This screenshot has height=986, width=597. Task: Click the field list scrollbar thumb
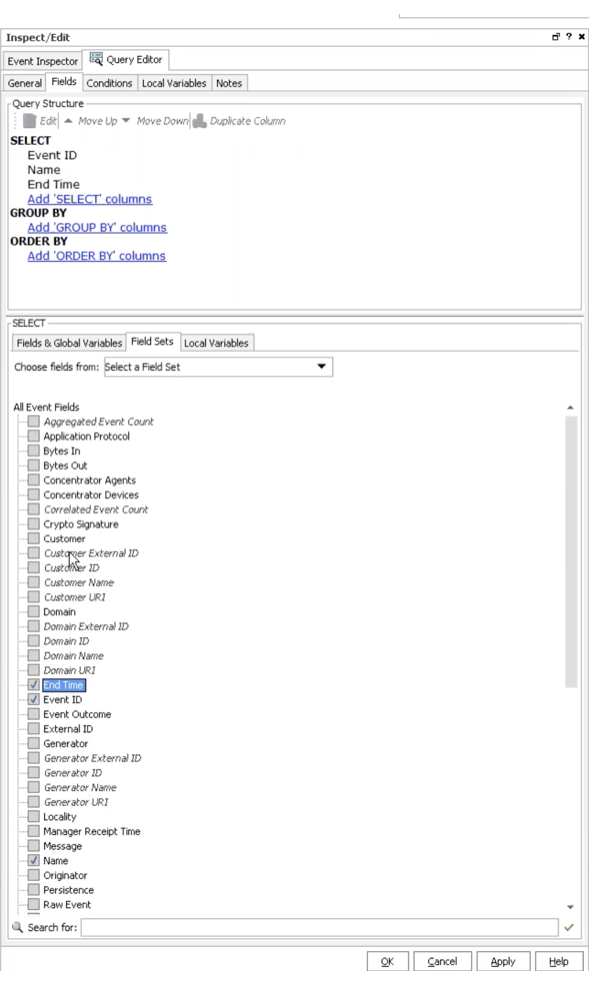571,552
